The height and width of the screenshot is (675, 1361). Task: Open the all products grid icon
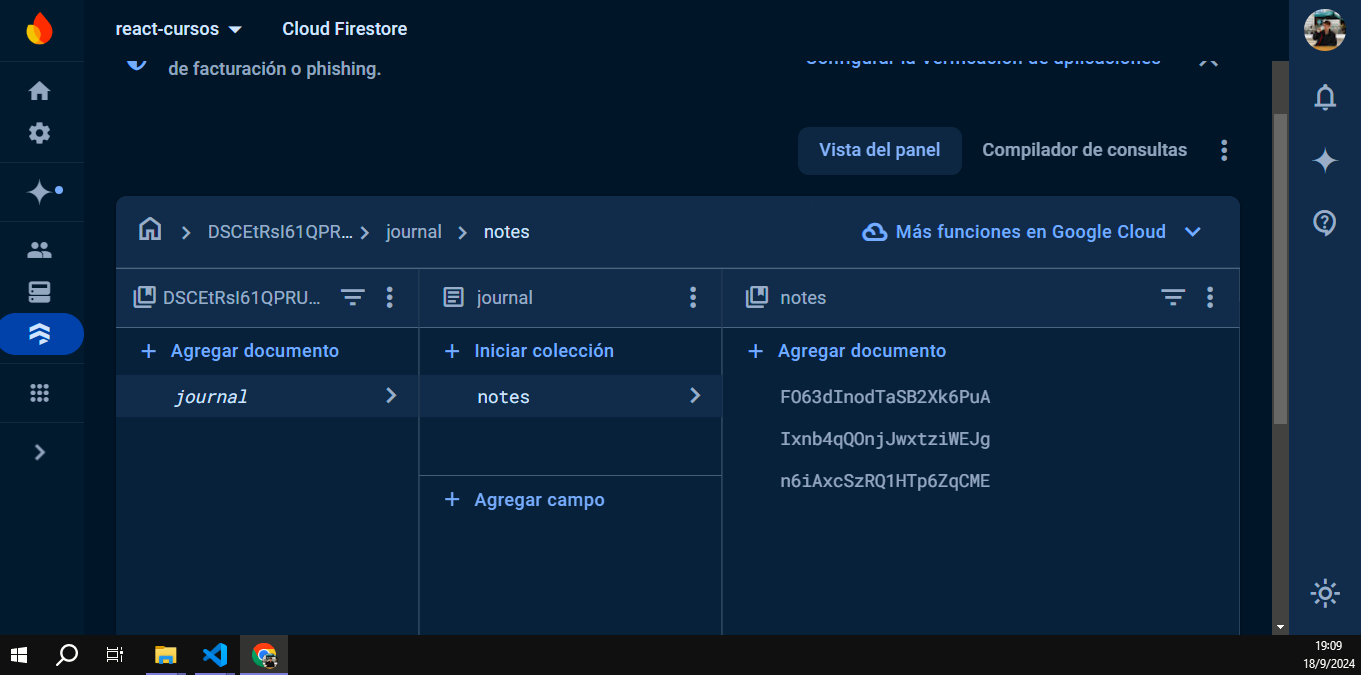click(39, 393)
